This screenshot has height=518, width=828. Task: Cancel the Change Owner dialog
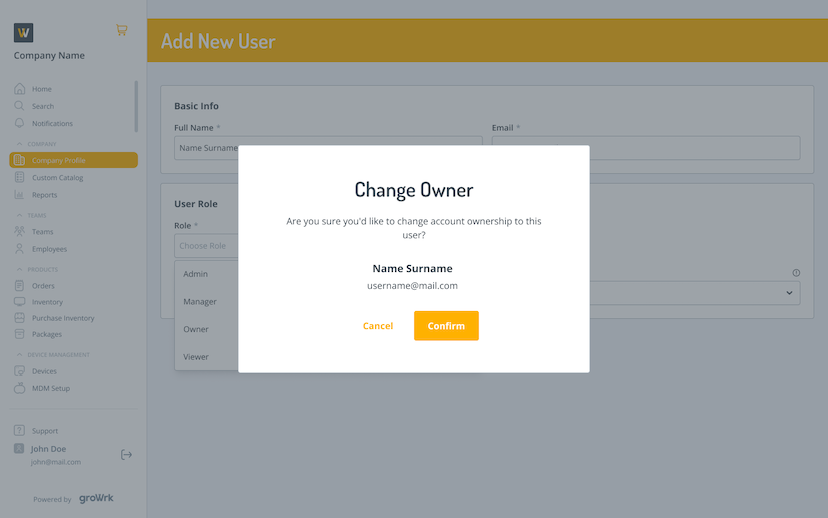[x=378, y=326]
